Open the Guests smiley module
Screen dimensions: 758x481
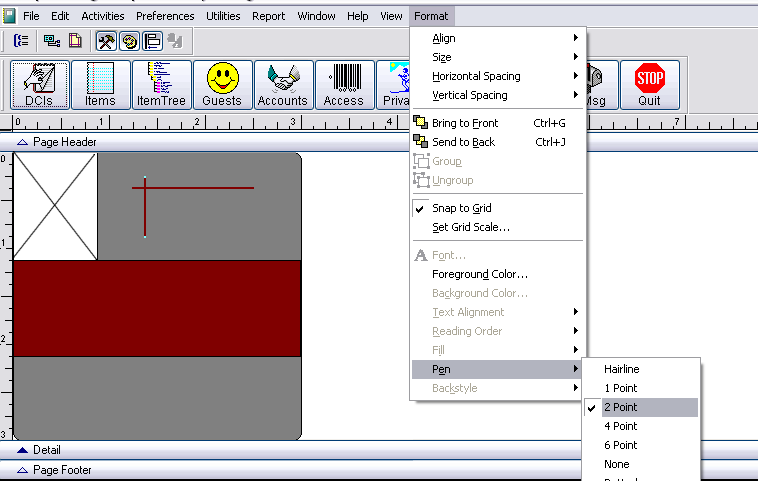[x=222, y=85]
